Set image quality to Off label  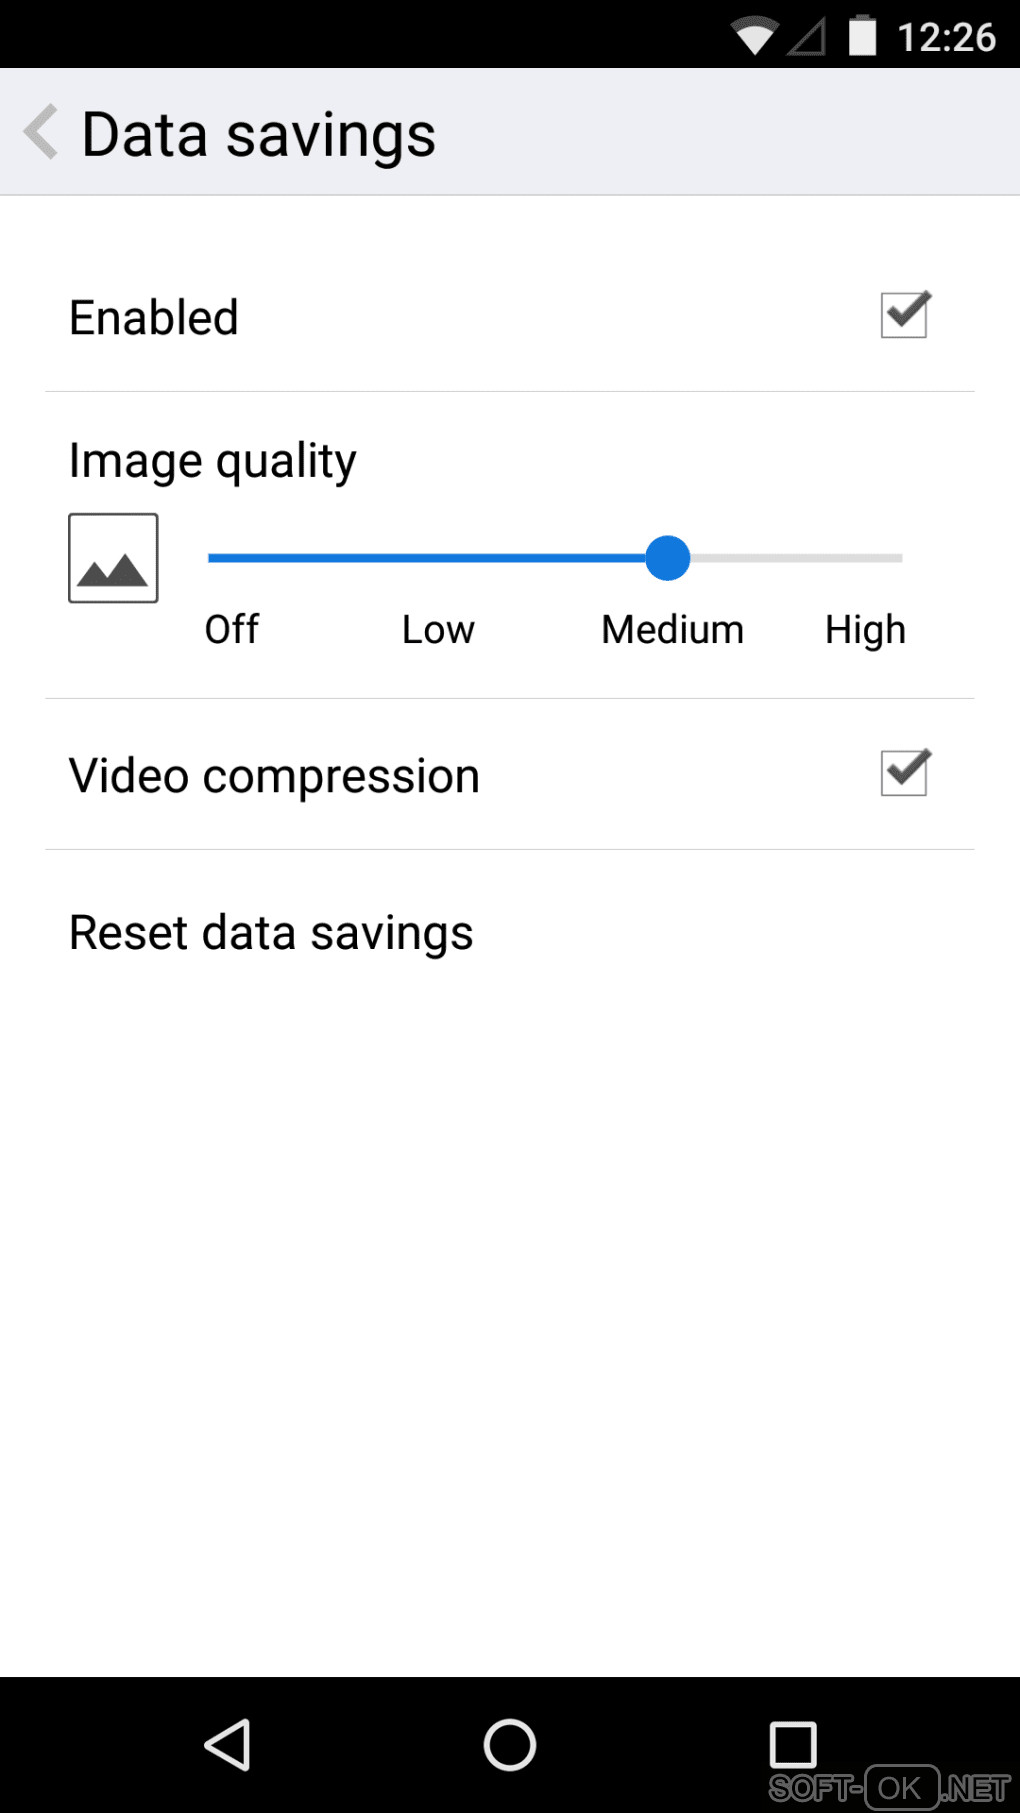pyautogui.click(x=231, y=629)
